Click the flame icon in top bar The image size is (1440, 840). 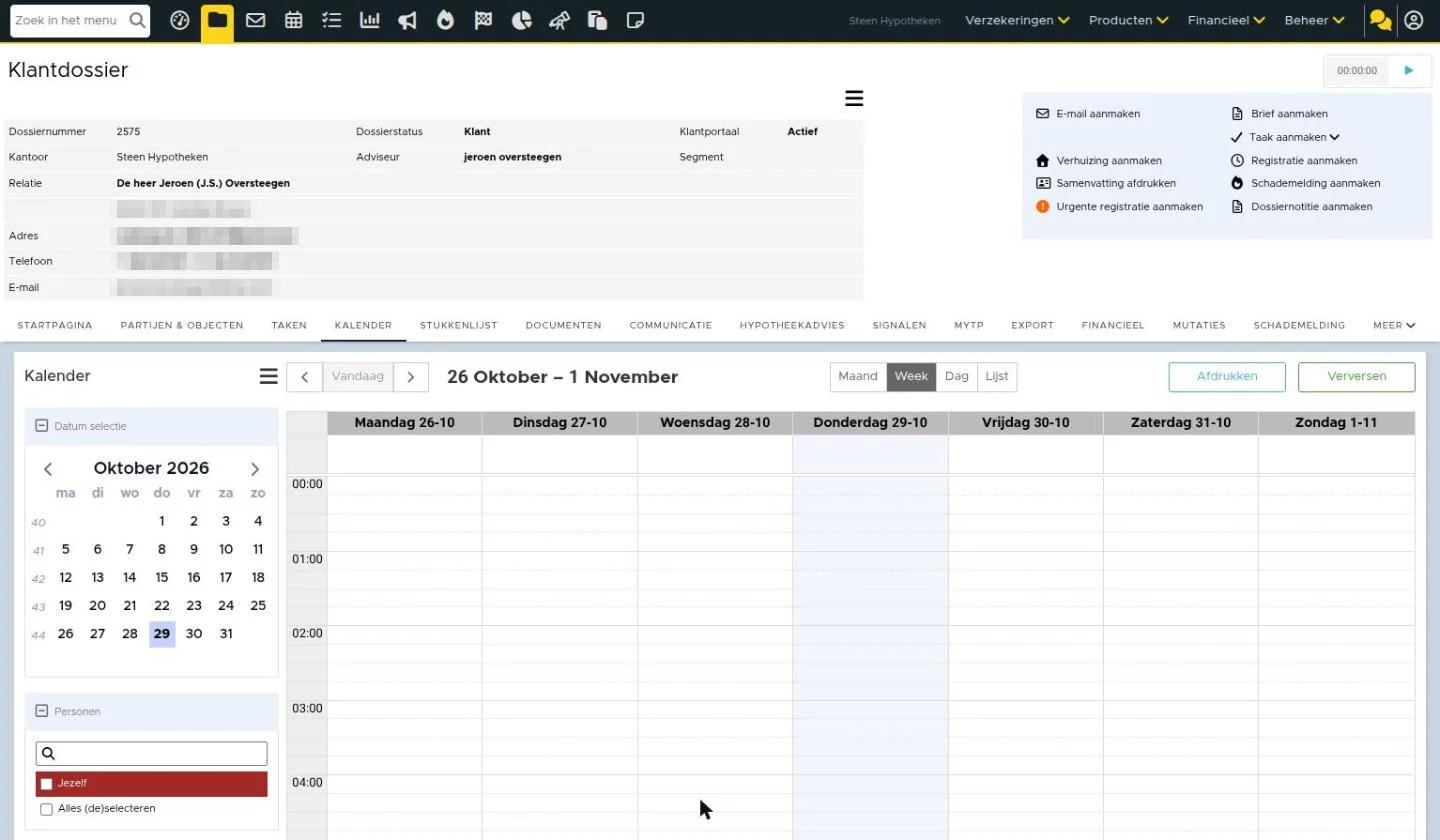(445, 20)
